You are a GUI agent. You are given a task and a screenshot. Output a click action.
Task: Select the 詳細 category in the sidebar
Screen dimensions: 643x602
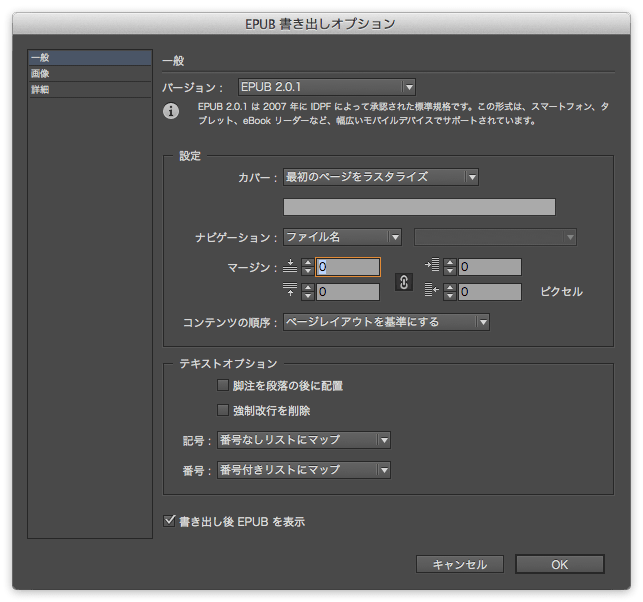pyautogui.click(x=90, y=90)
